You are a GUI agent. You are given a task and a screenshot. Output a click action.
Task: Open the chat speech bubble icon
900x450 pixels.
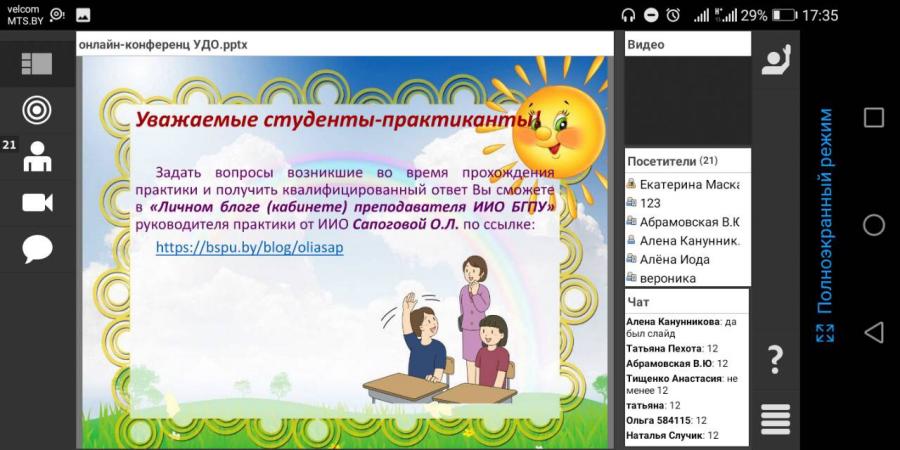[37, 250]
